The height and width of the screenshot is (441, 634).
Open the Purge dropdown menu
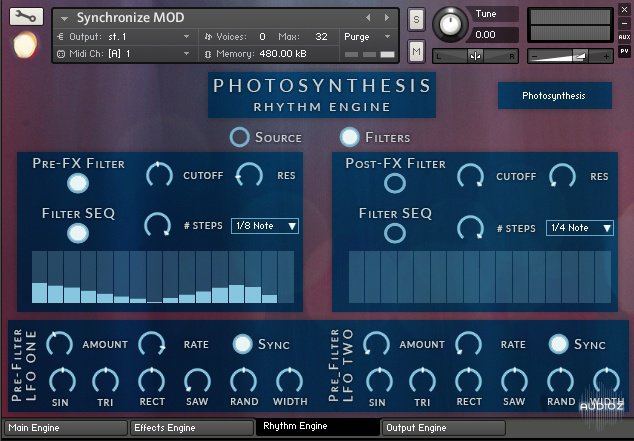coord(368,37)
